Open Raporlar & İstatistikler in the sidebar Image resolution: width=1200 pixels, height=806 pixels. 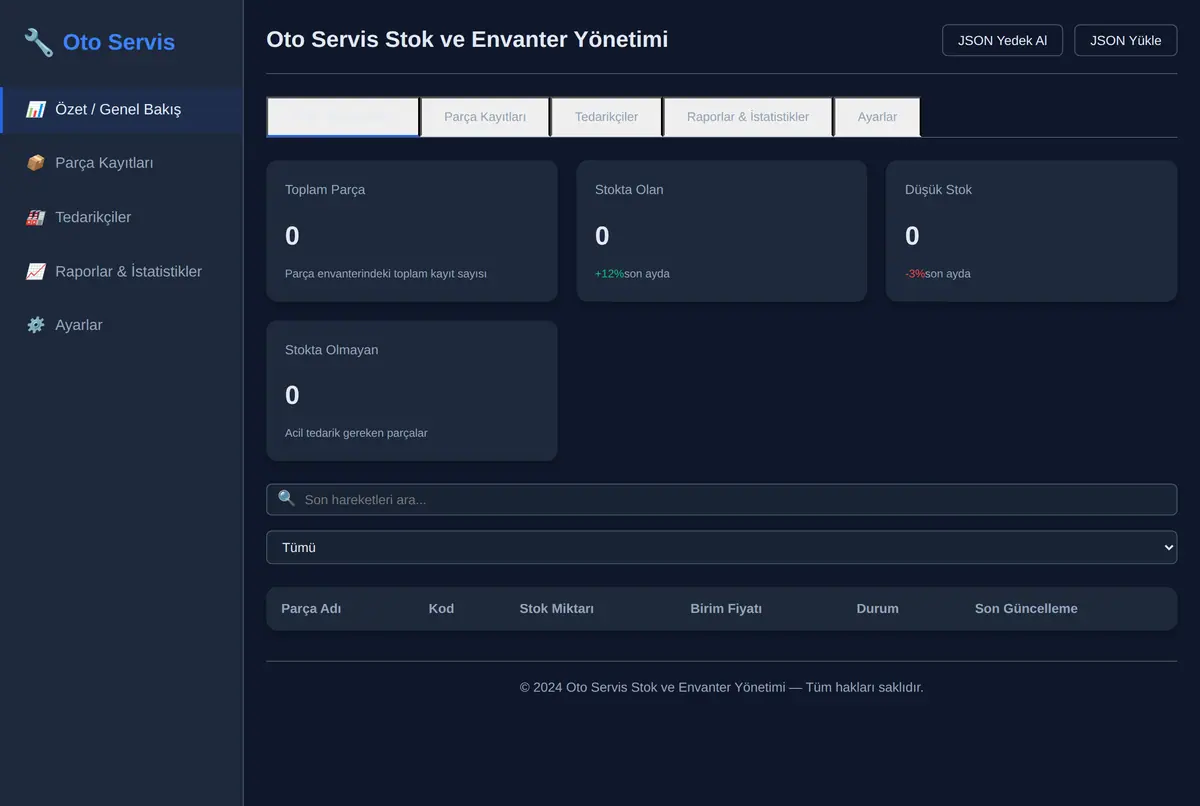tap(121, 271)
